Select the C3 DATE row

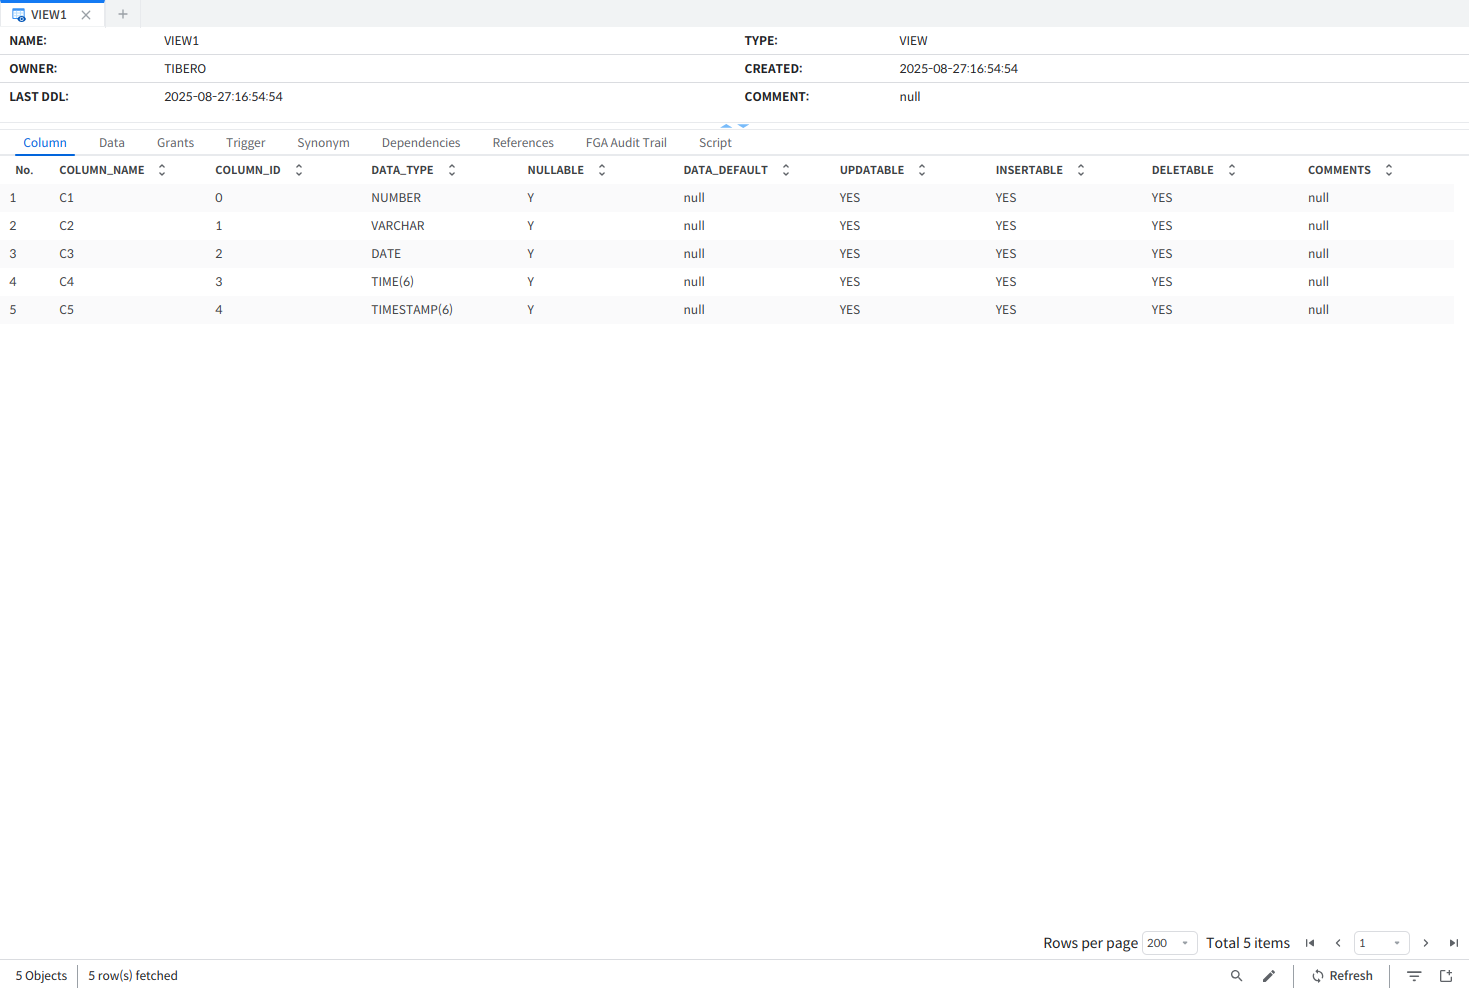[x=386, y=254]
